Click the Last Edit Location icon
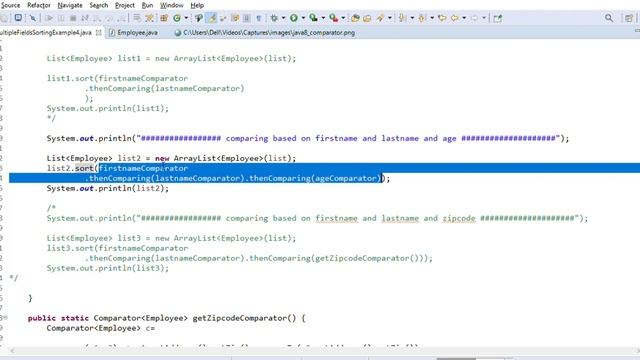640x360 pixels. [x=442, y=18]
